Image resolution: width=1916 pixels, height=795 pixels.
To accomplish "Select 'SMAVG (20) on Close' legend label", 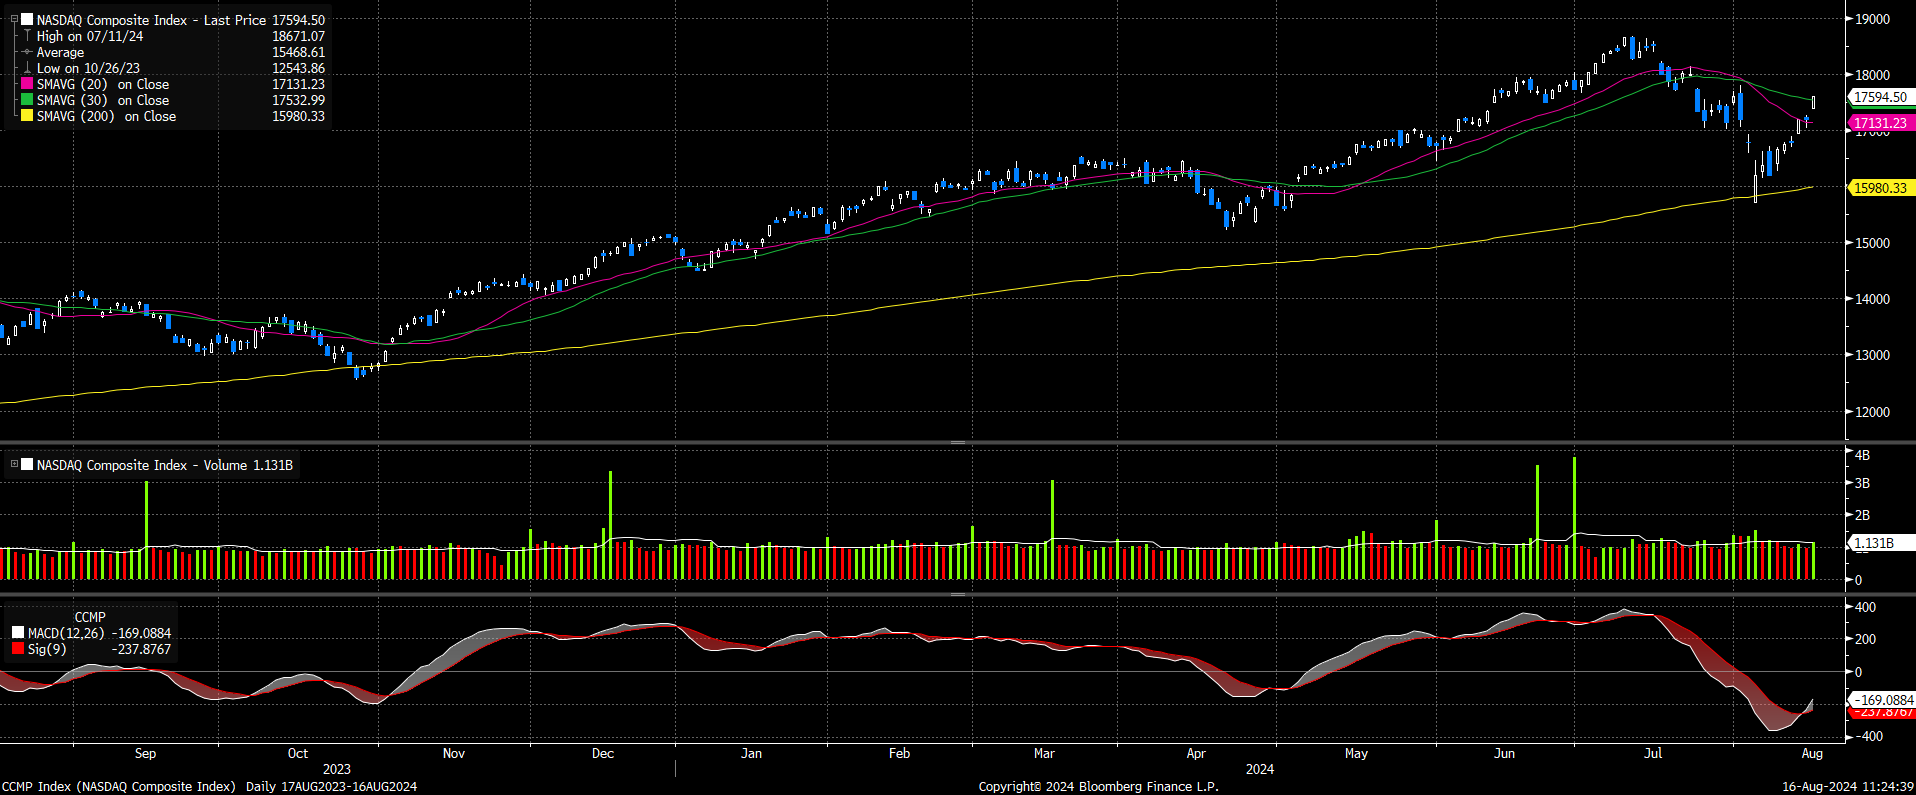I will (103, 84).
